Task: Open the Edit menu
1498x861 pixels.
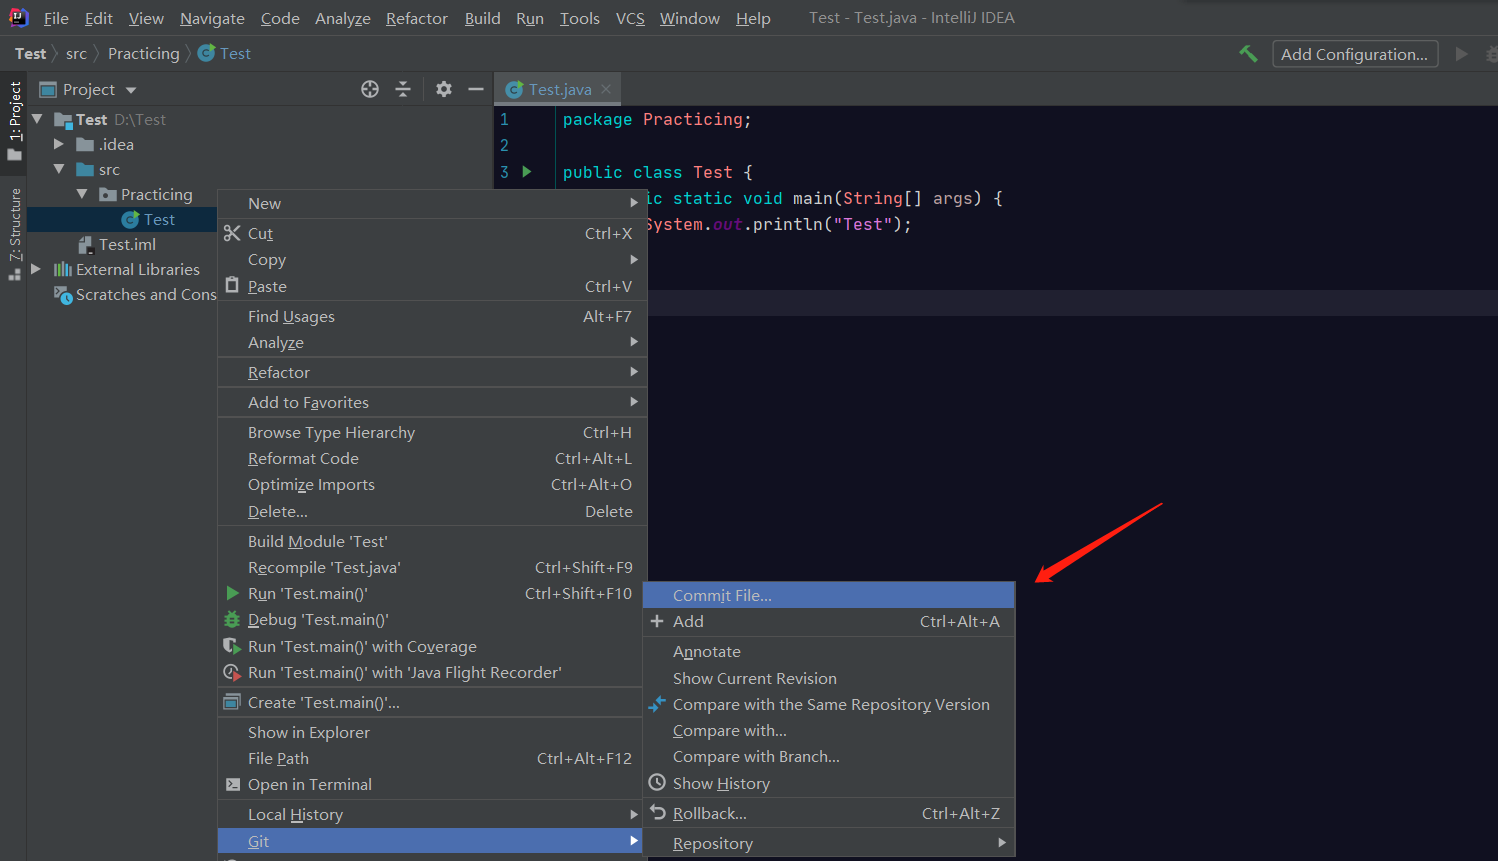Action: pos(99,18)
